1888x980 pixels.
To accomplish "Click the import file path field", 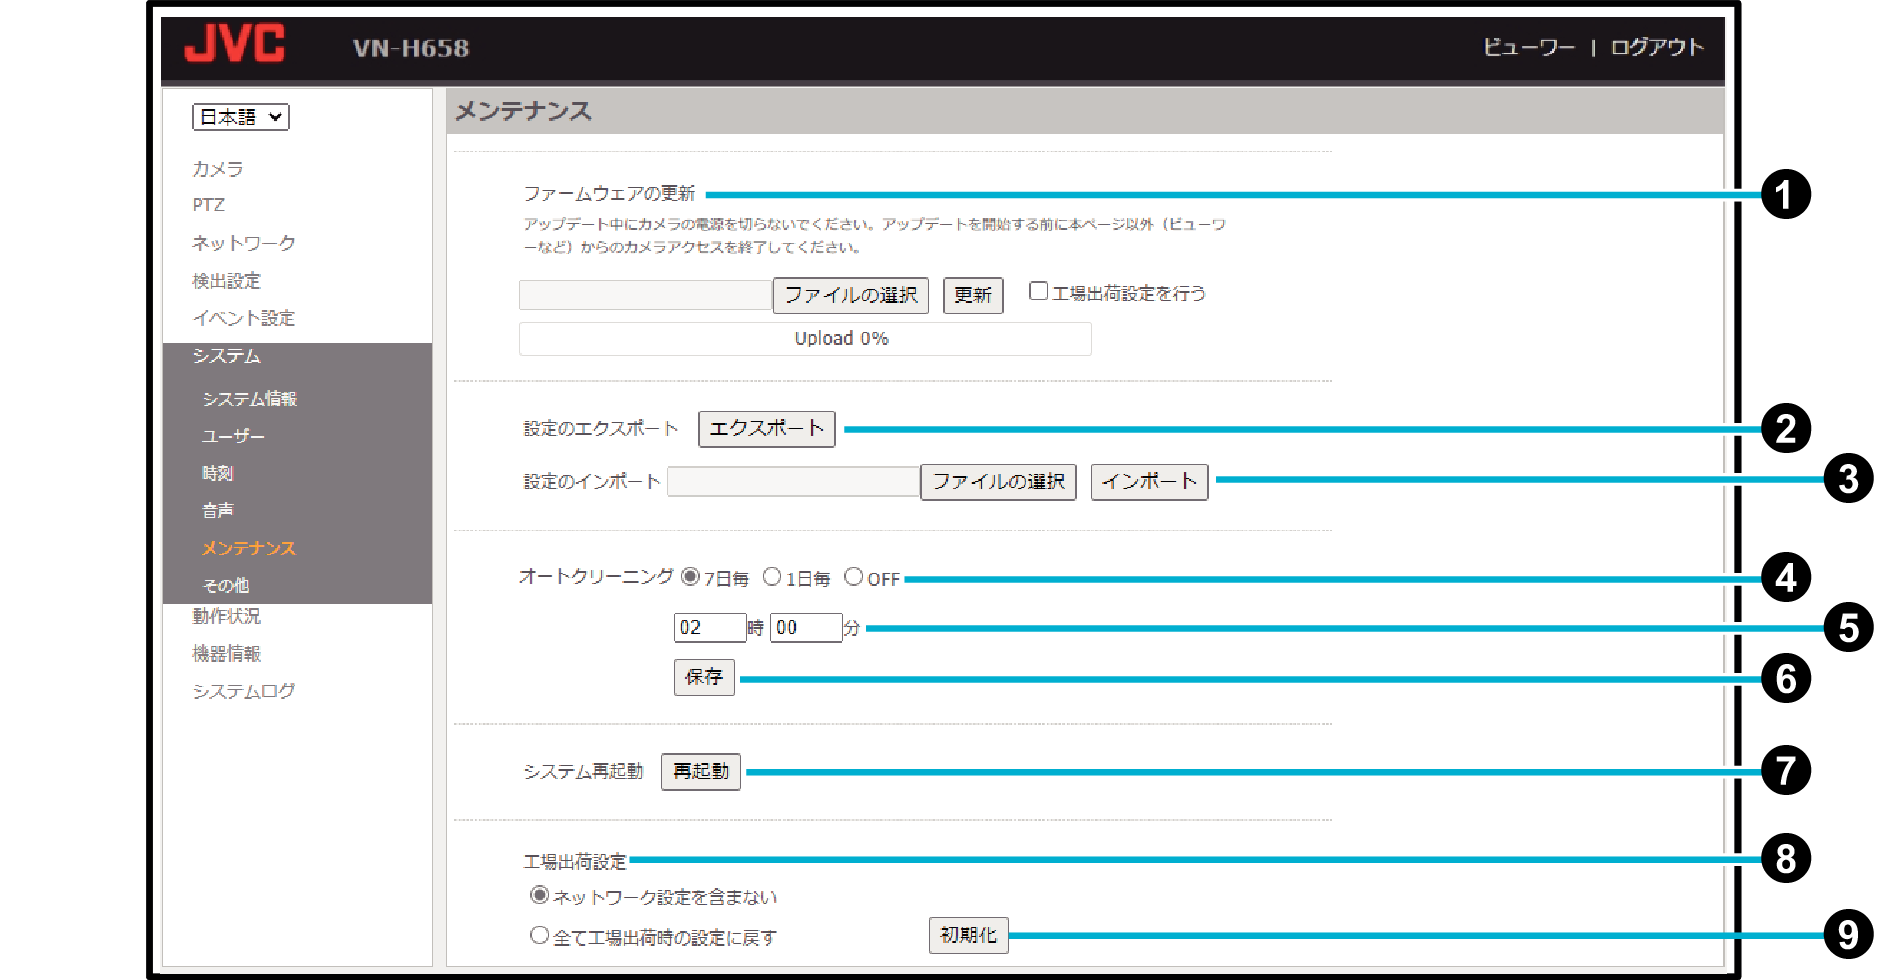I will [x=794, y=482].
